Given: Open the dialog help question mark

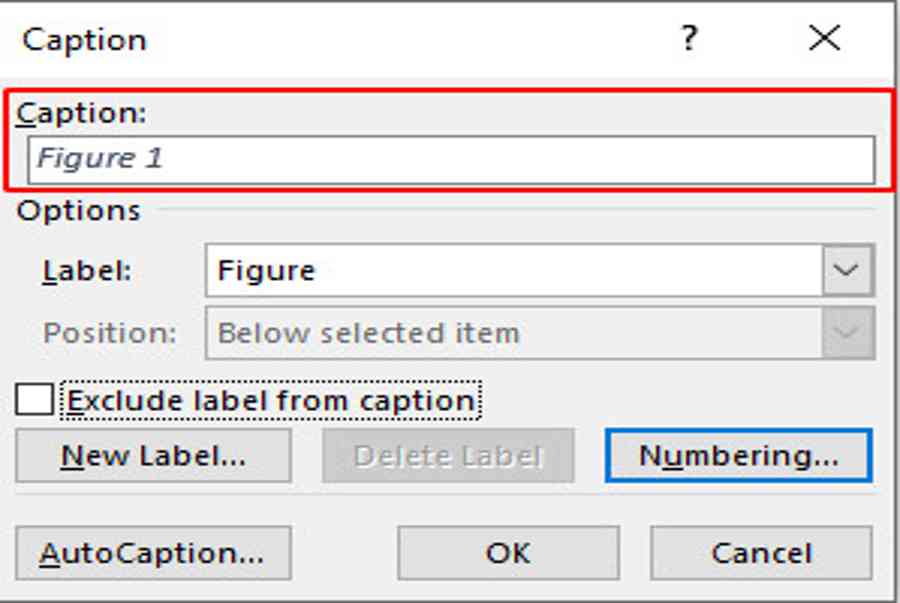Looking at the screenshot, I should tap(689, 38).
